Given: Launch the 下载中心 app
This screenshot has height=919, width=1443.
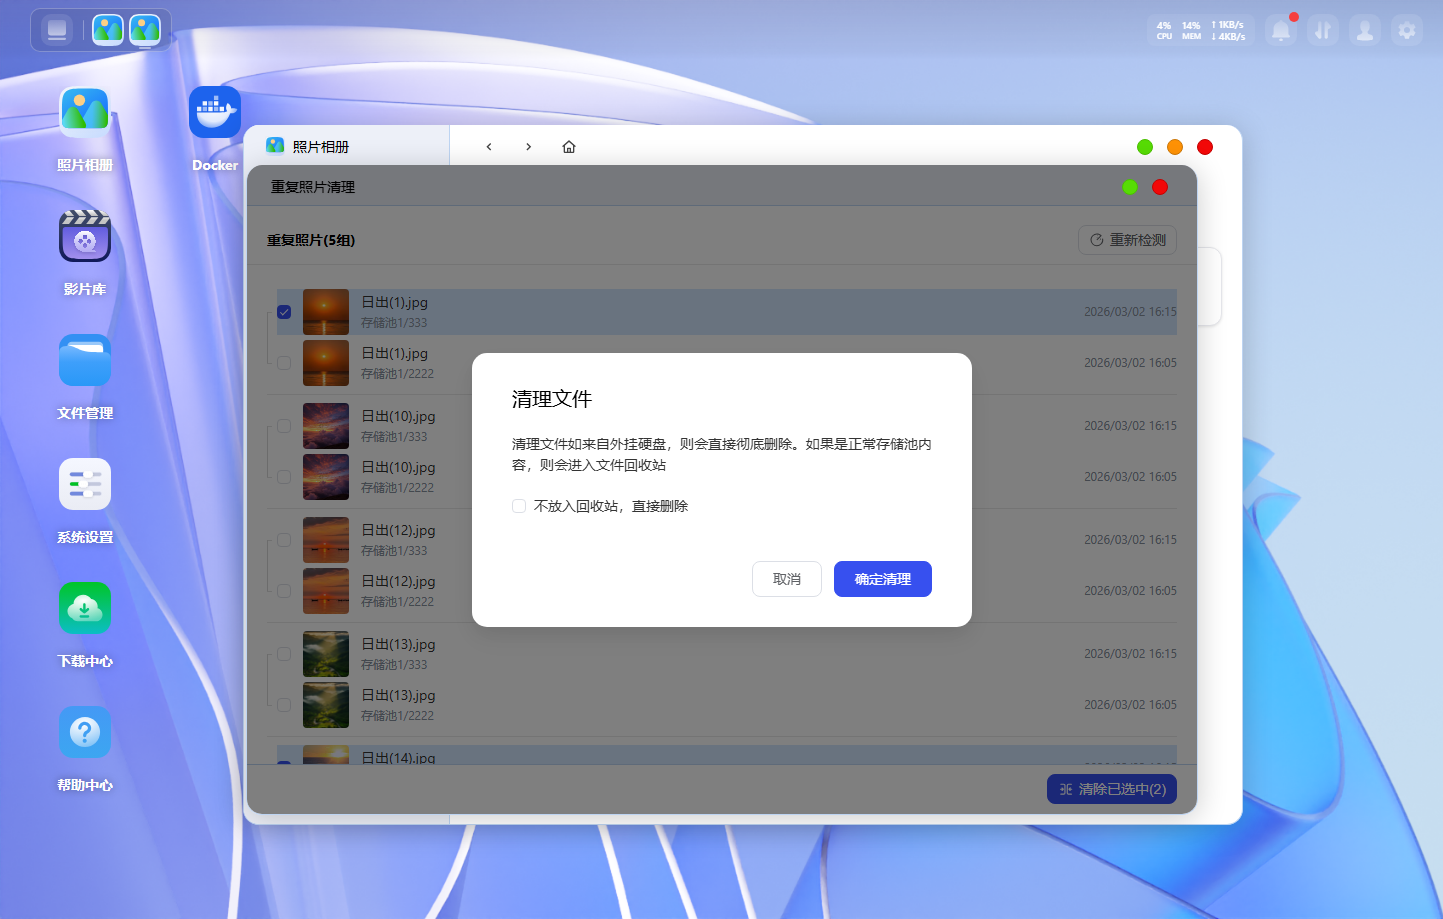Looking at the screenshot, I should (x=85, y=608).
